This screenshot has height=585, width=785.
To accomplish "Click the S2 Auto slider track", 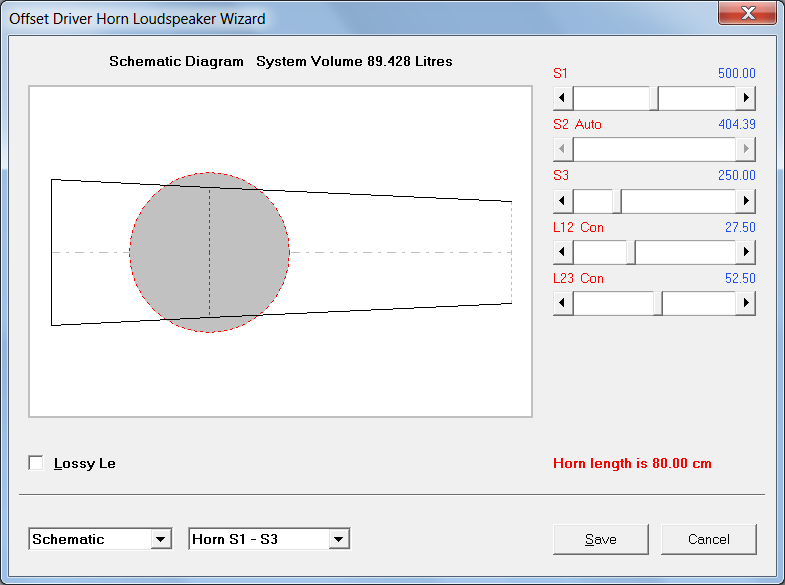I will 654,149.
